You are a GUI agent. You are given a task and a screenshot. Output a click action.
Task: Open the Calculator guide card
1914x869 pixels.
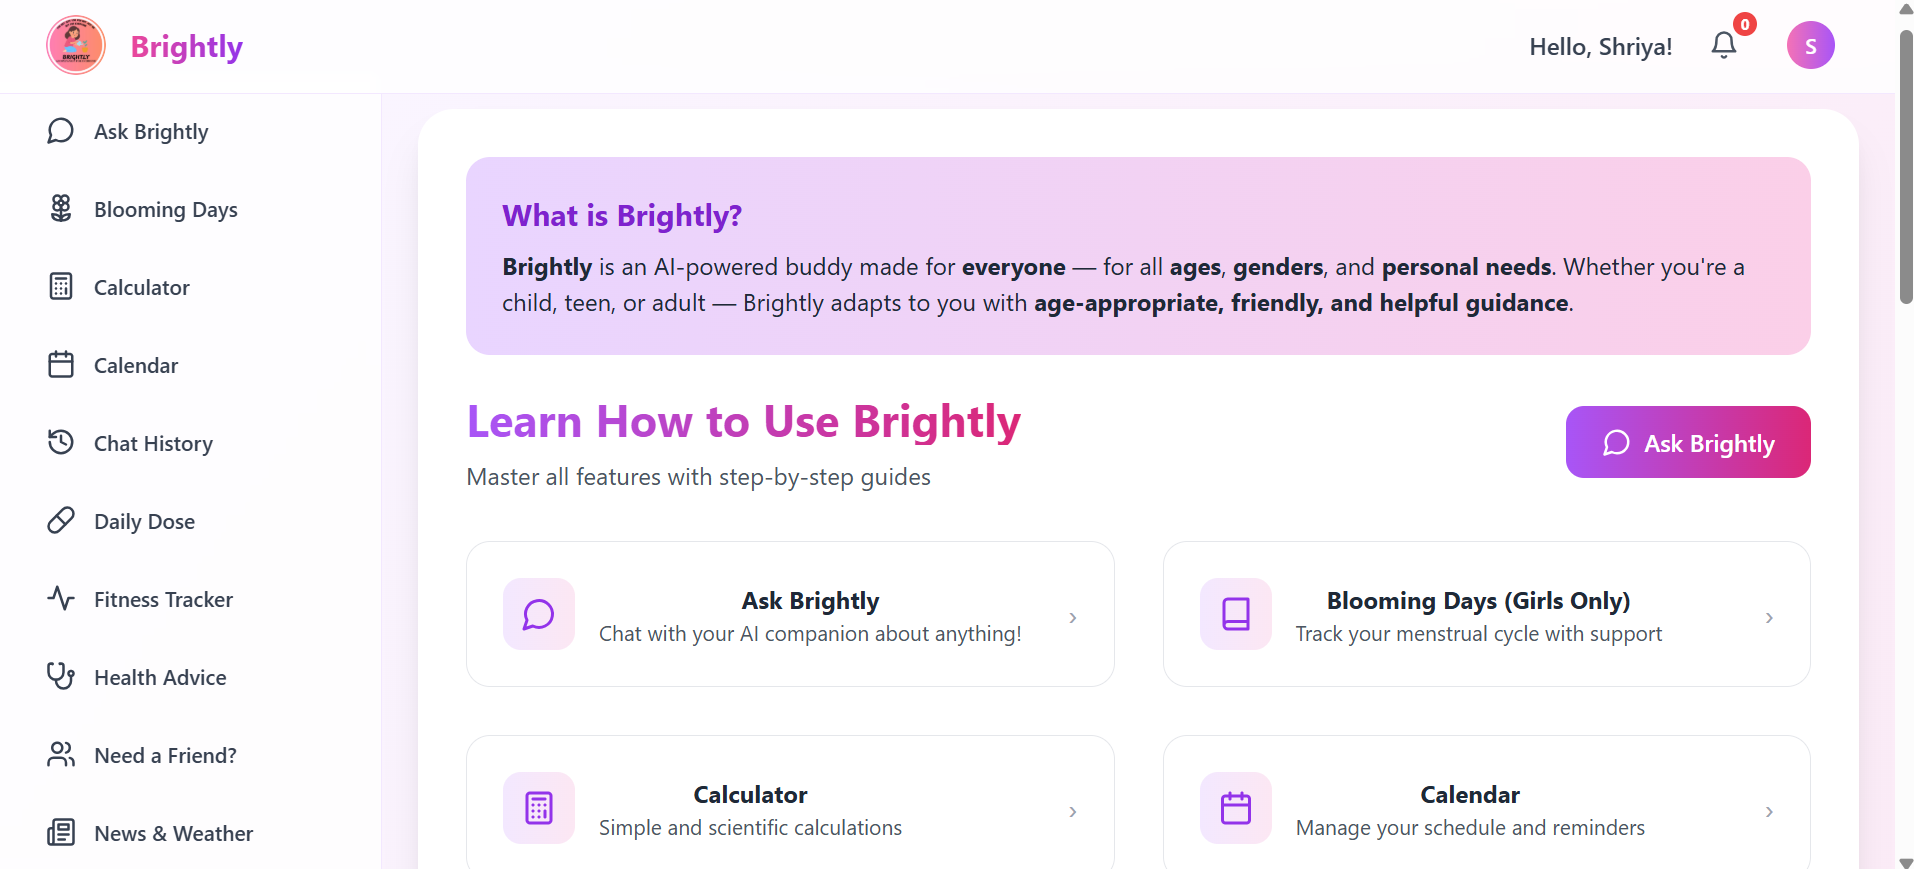[790, 808]
